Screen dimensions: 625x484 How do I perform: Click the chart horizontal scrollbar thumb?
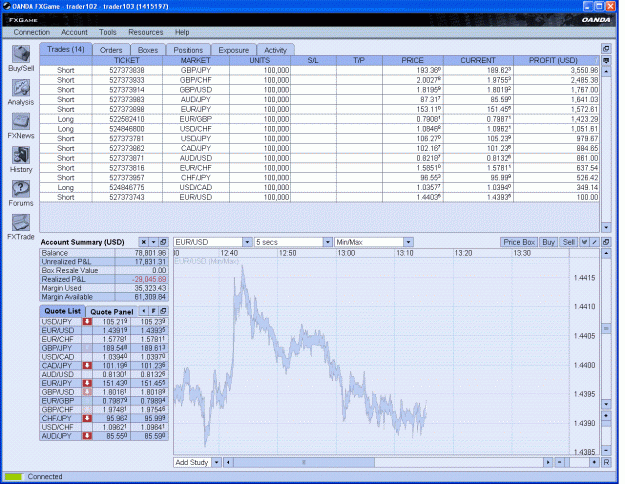coord(304,462)
